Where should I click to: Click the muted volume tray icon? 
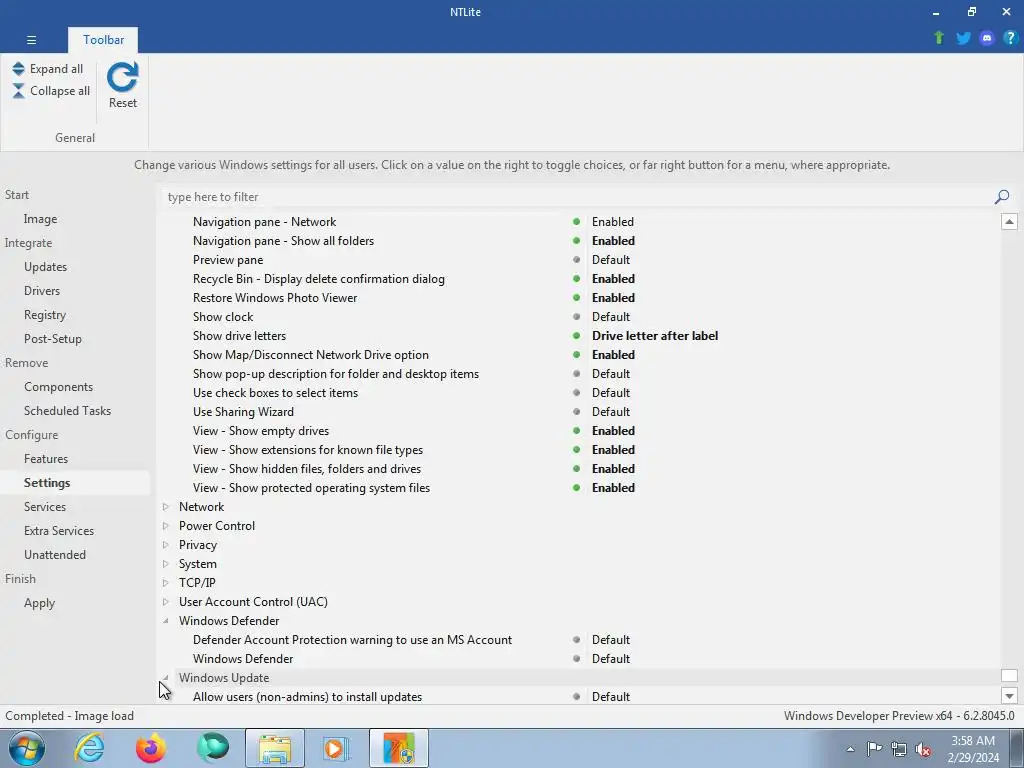point(923,749)
